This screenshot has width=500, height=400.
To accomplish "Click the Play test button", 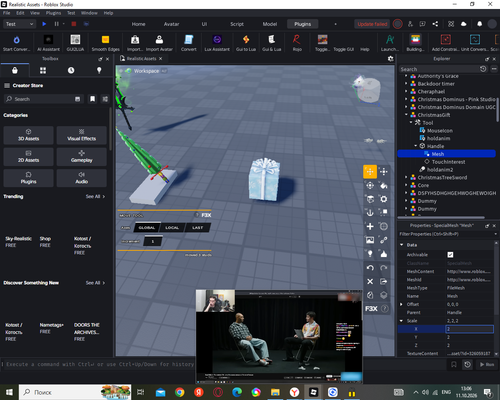I will [44, 24].
